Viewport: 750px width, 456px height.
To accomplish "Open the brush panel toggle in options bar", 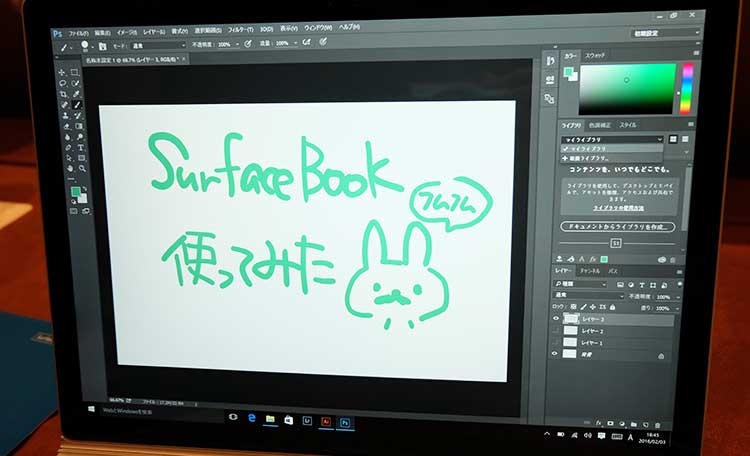I will pyautogui.click(x=102, y=46).
